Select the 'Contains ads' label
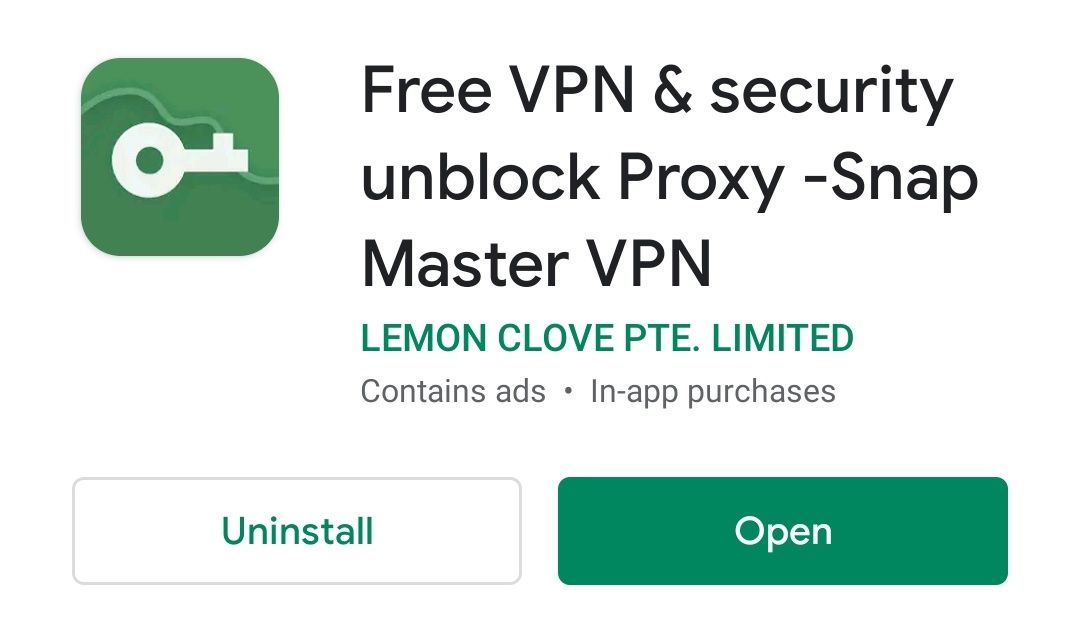1080x632 pixels. click(453, 392)
